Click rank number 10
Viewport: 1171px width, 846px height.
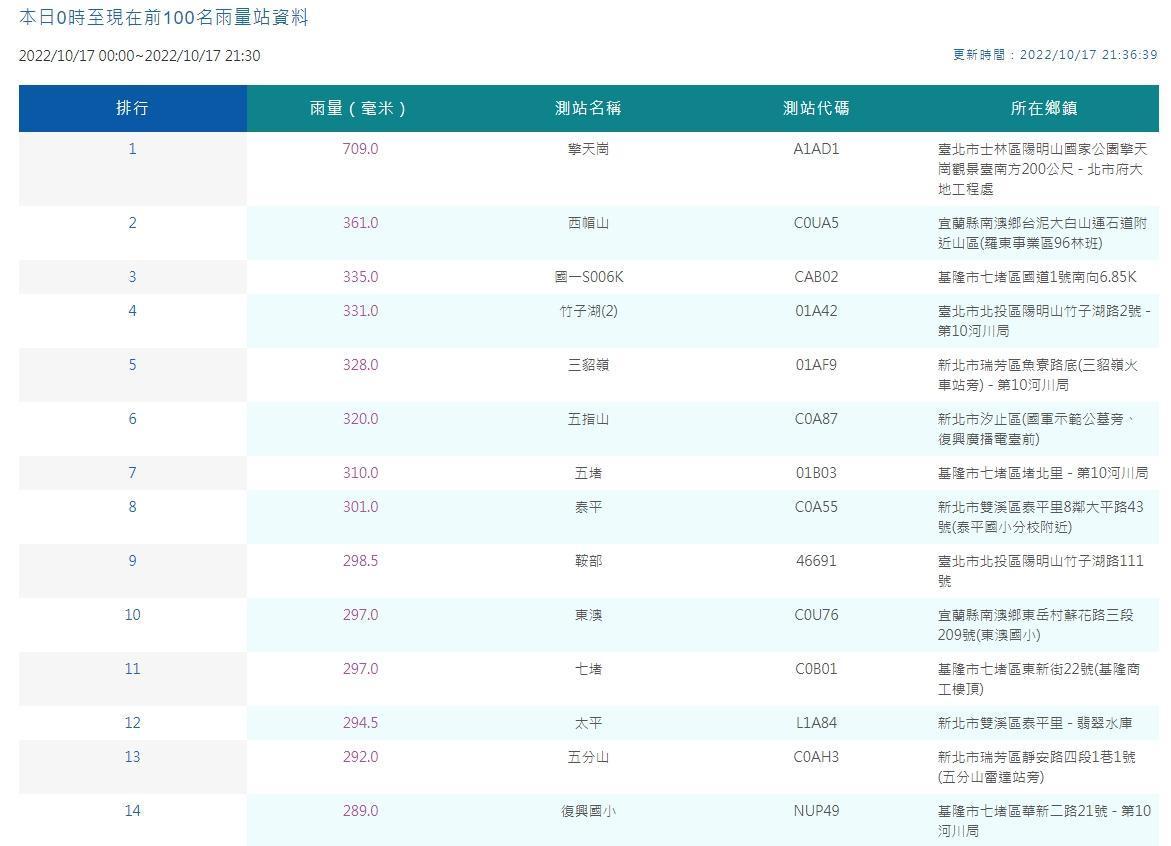[132, 615]
